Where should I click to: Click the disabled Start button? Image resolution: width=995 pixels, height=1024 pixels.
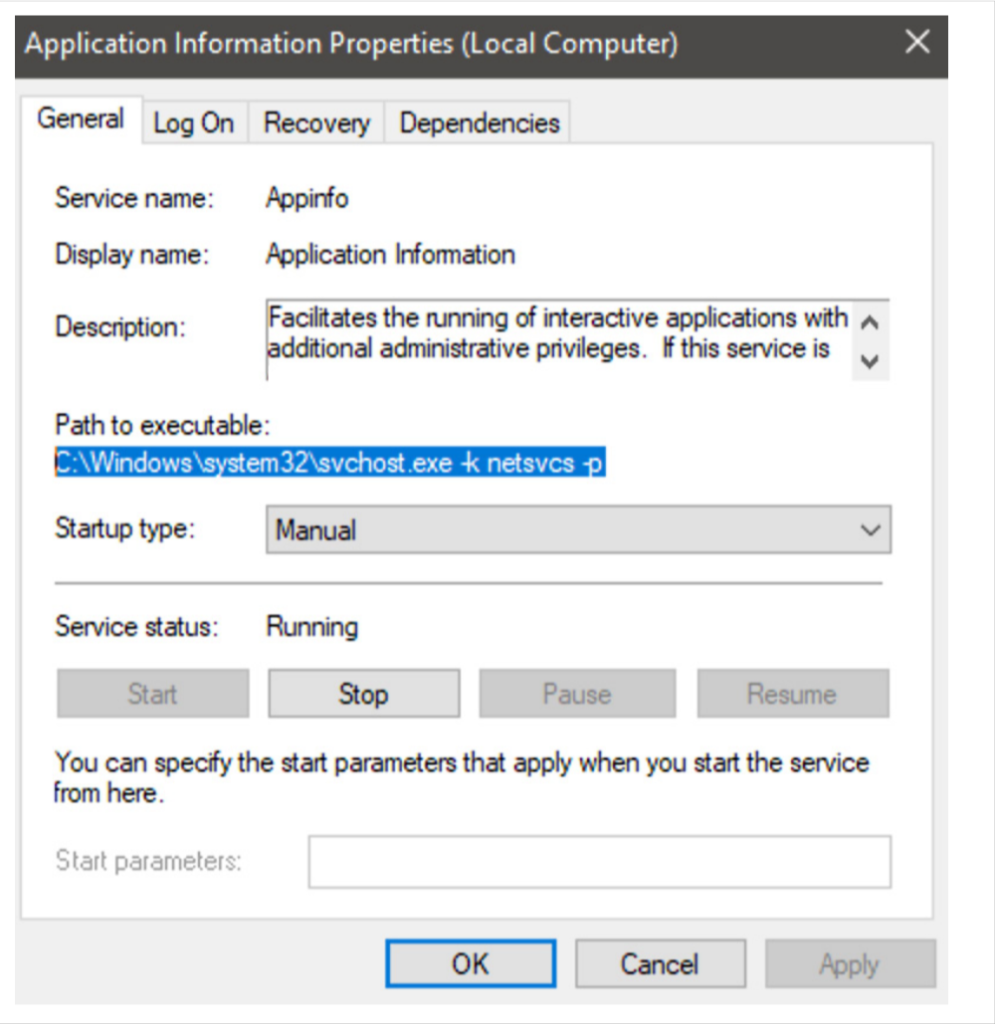pyautogui.click(x=151, y=692)
